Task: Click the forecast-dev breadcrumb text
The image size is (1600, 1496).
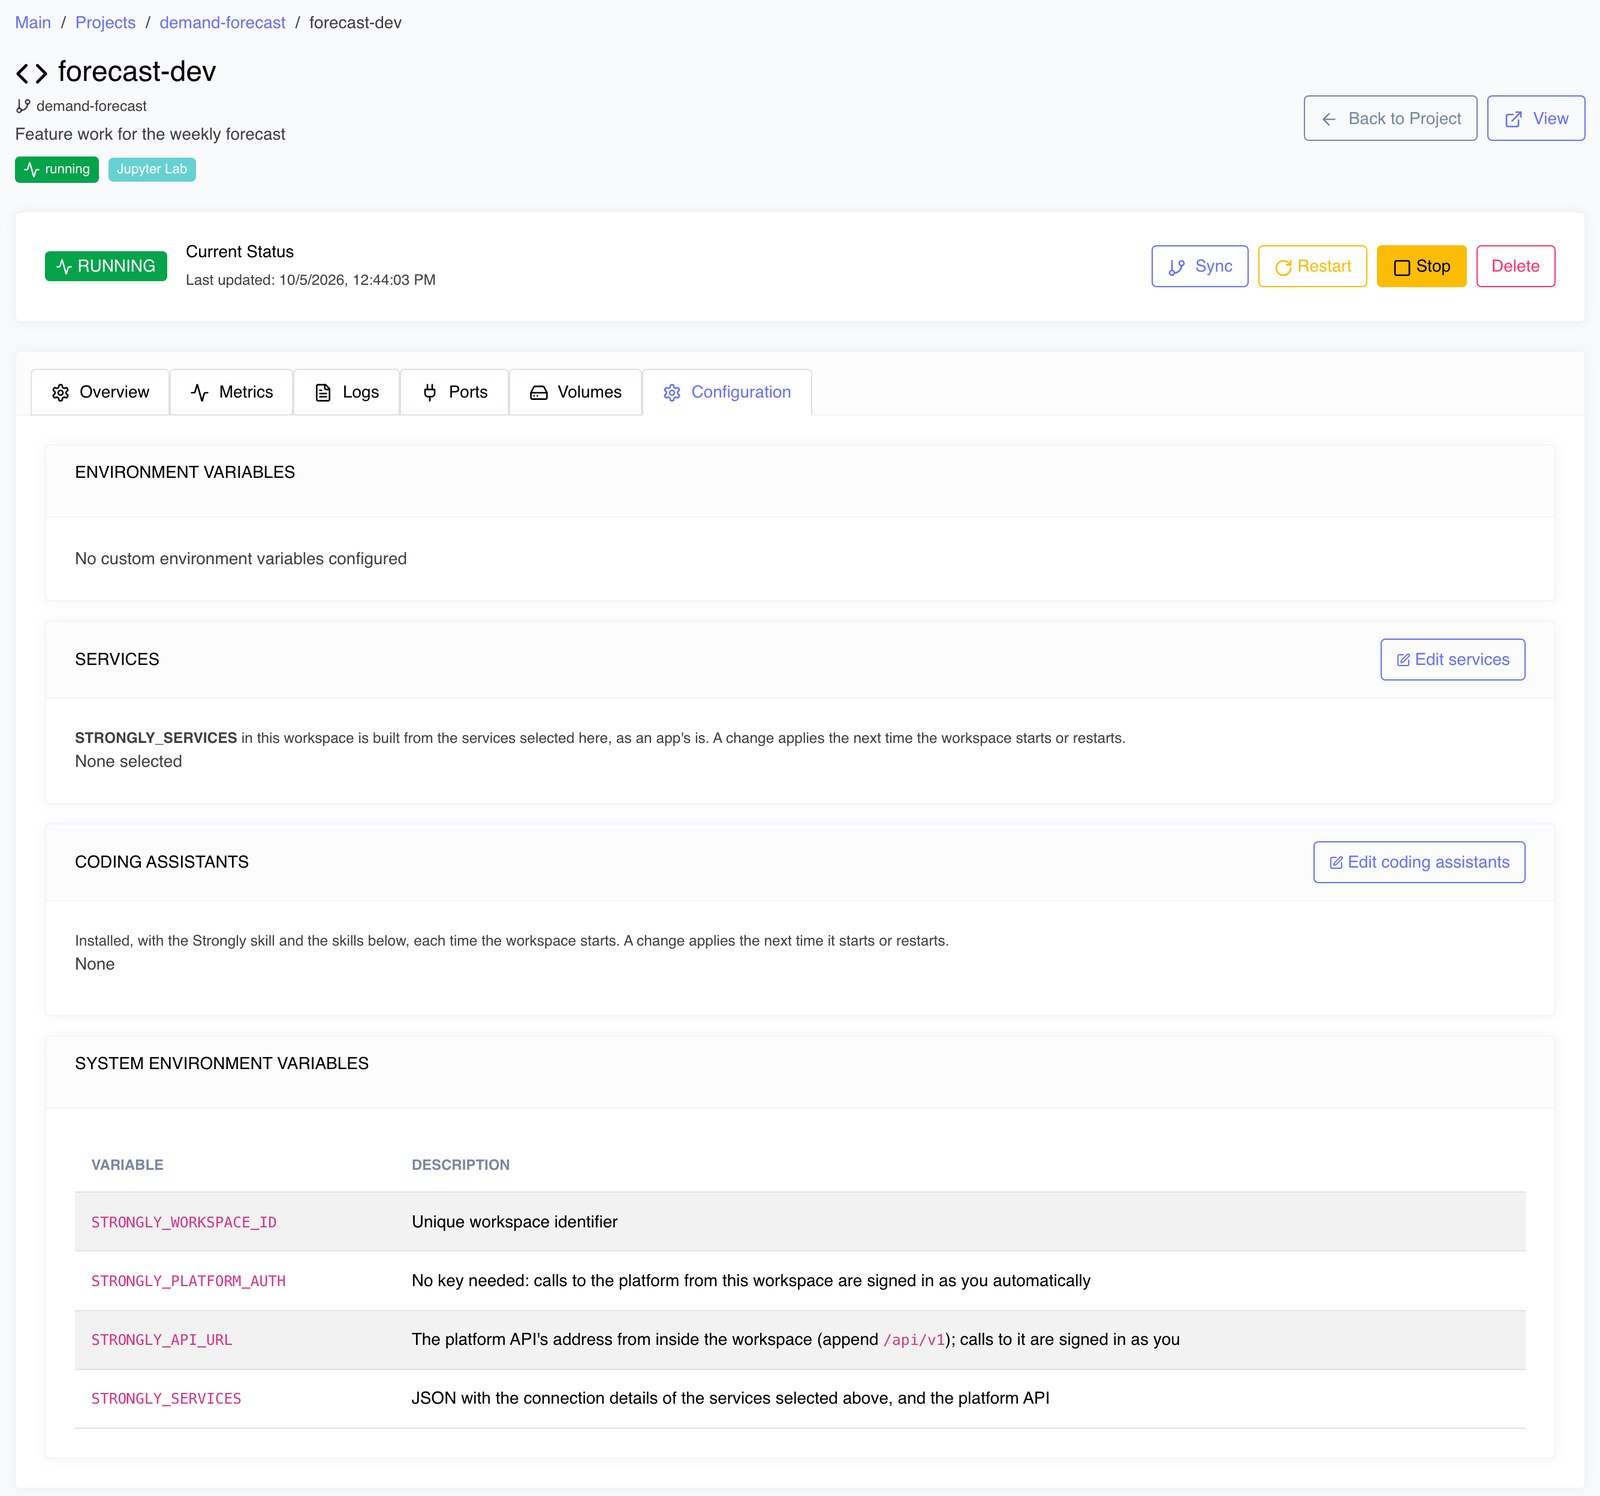Action: pos(356,23)
